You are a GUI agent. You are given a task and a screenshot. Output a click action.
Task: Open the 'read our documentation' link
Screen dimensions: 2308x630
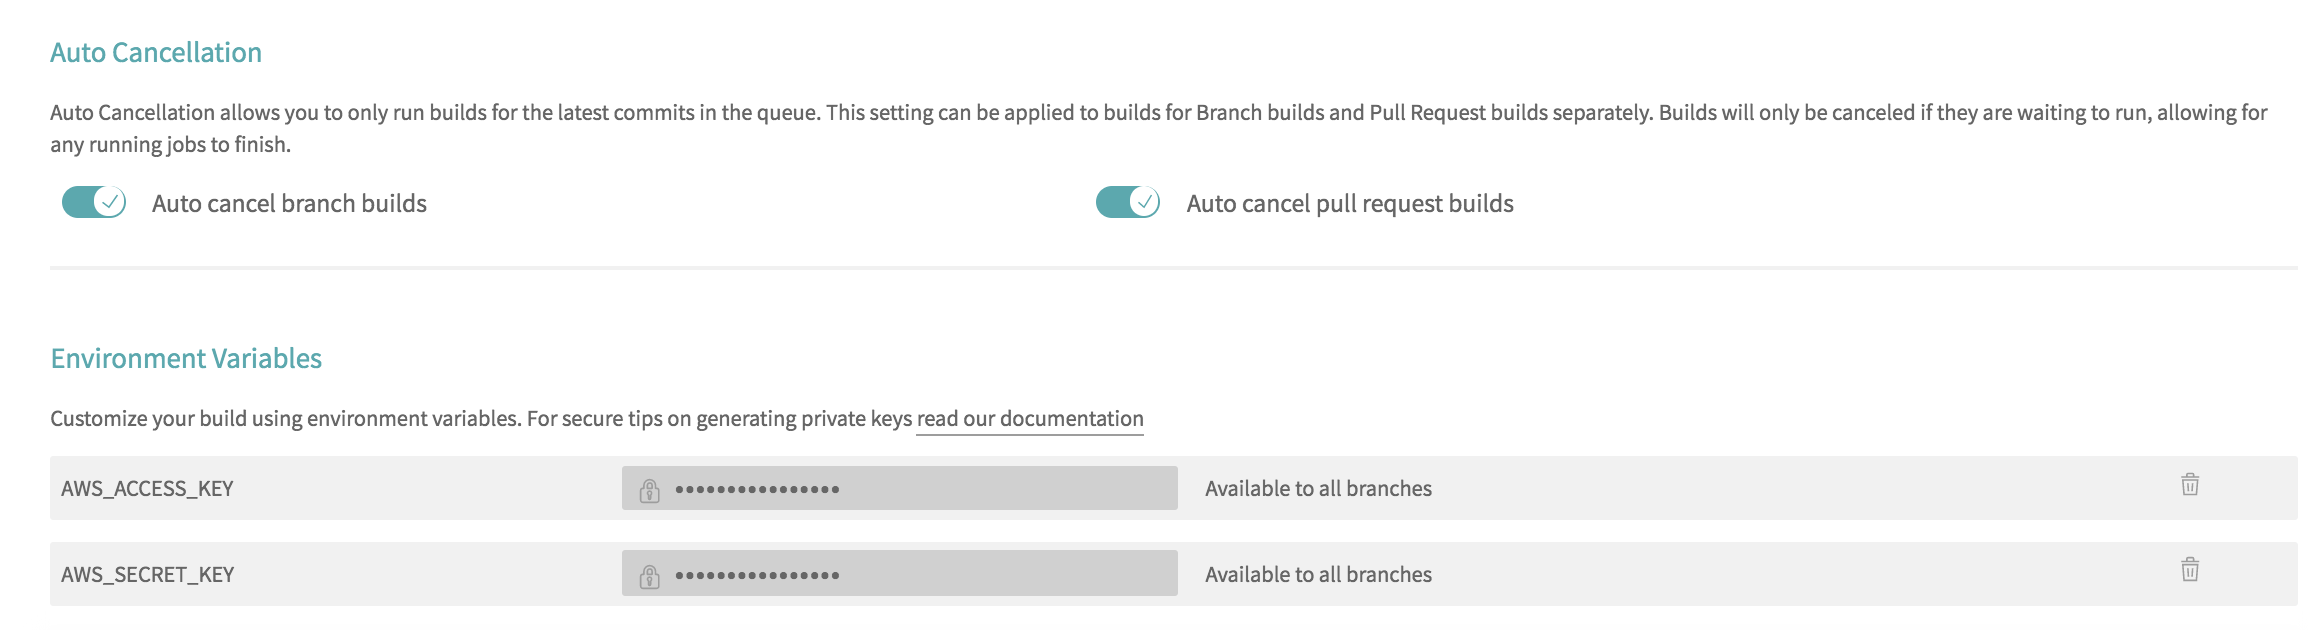[x=1030, y=419]
